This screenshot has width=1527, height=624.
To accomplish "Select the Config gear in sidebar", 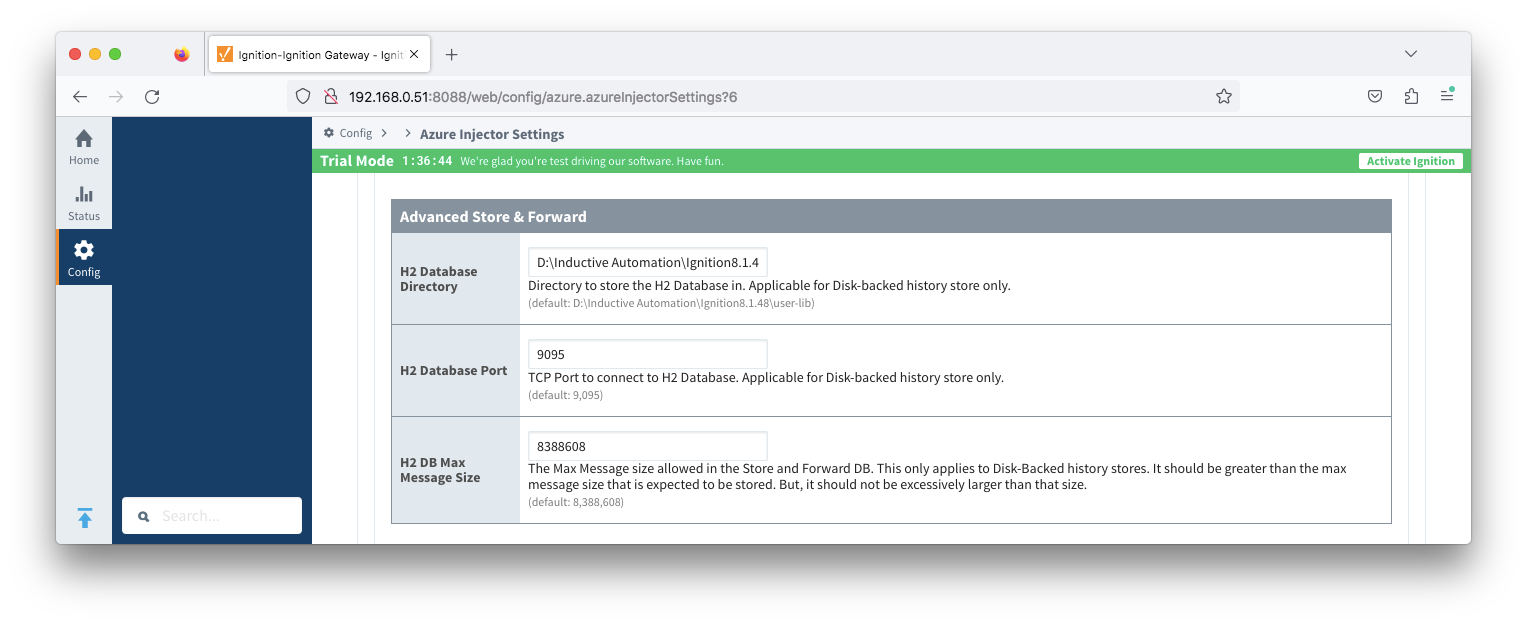I will click(x=84, y=257).
